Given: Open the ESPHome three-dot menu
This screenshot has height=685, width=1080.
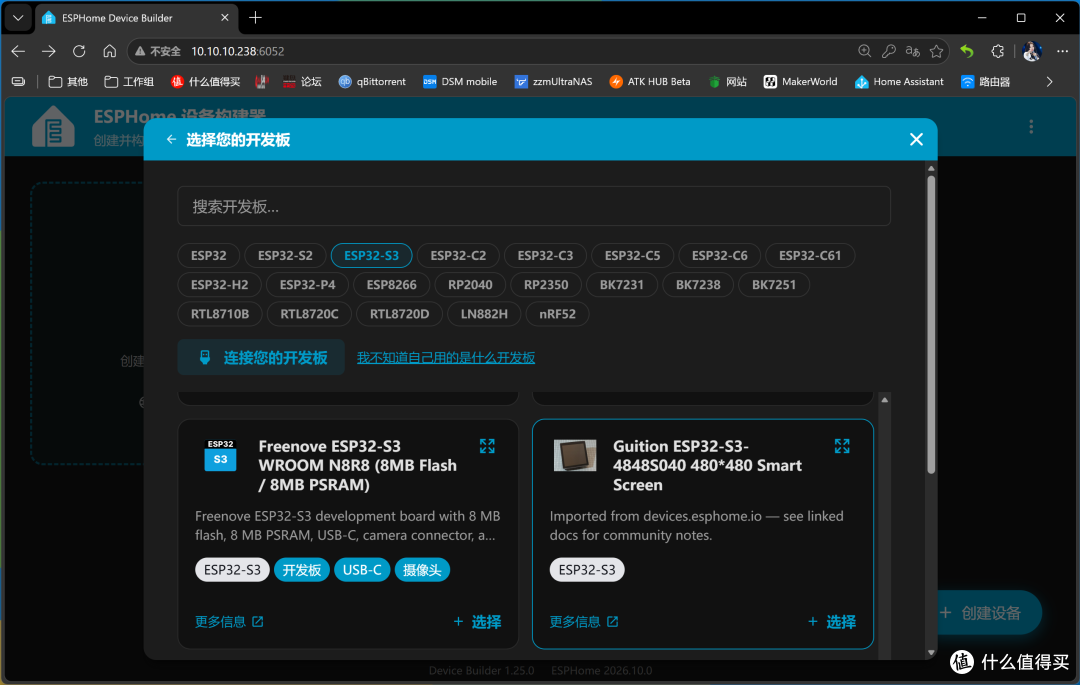Looking at the screenshot, I should (x=1031, y=127).
